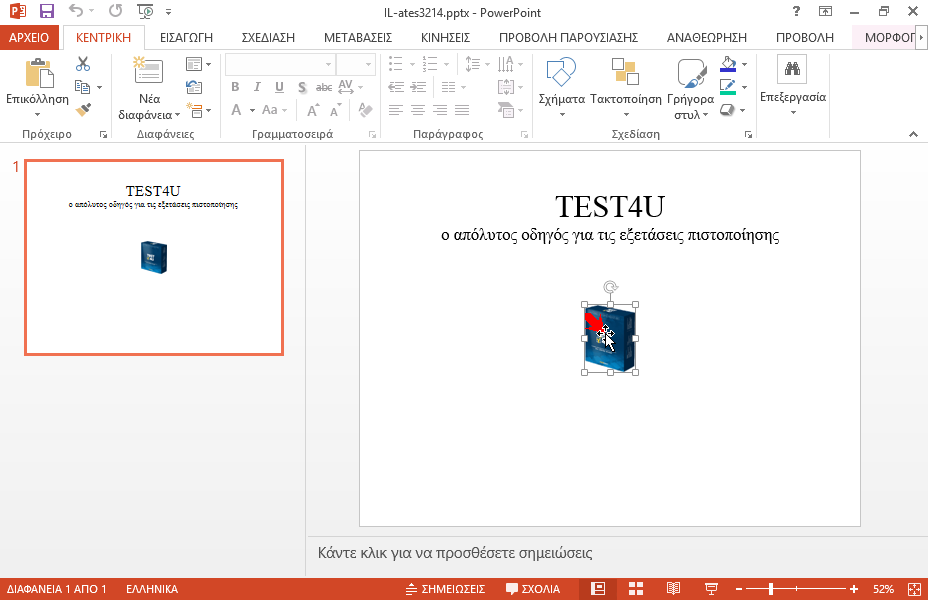
Task: Toggle text shadow
Action: tap(302, 88)
